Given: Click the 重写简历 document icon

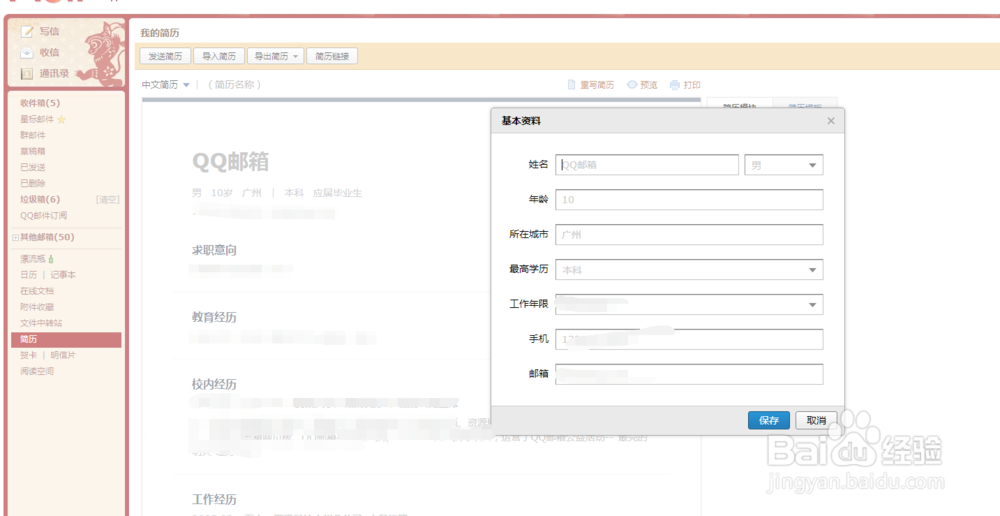Looking at the screenshot, I should [x=571, y=85].
